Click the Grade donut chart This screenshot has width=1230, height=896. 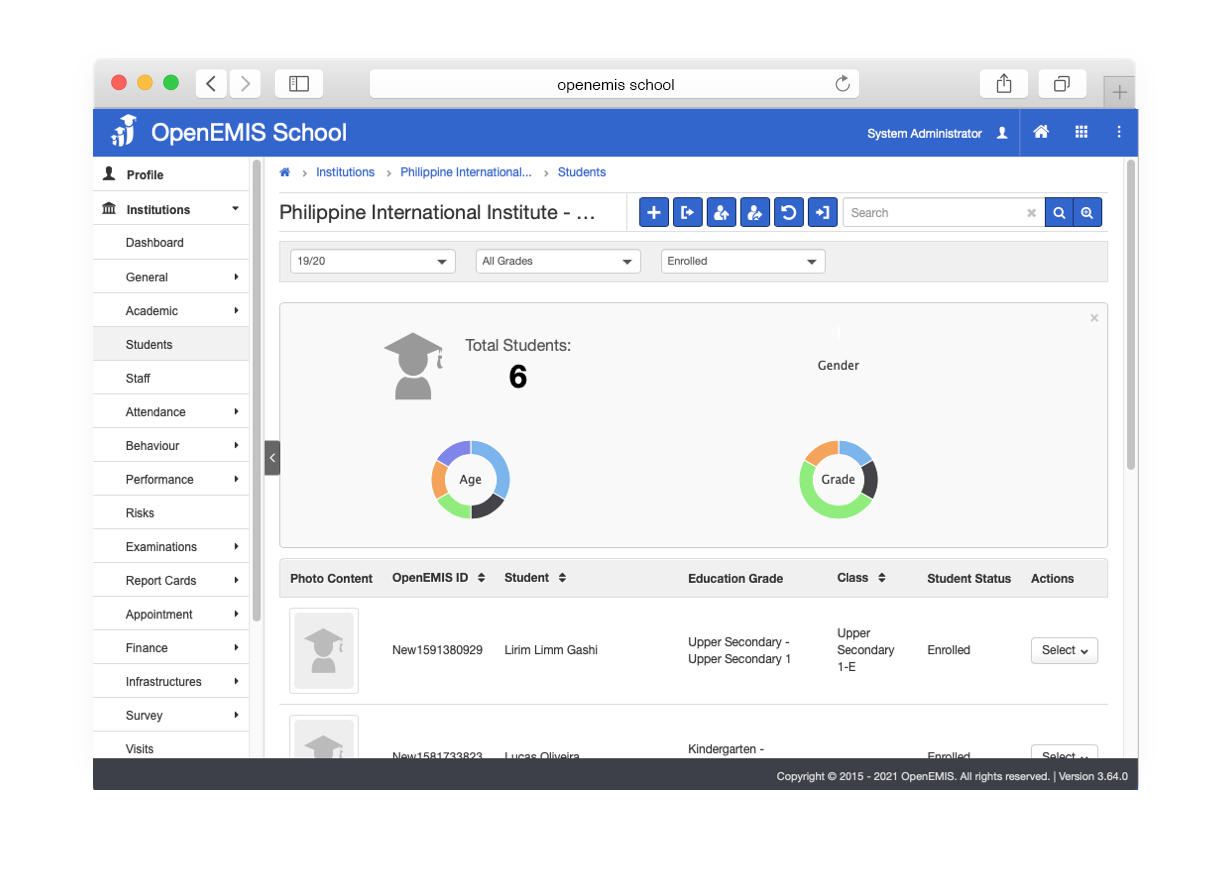coord(838,479)
